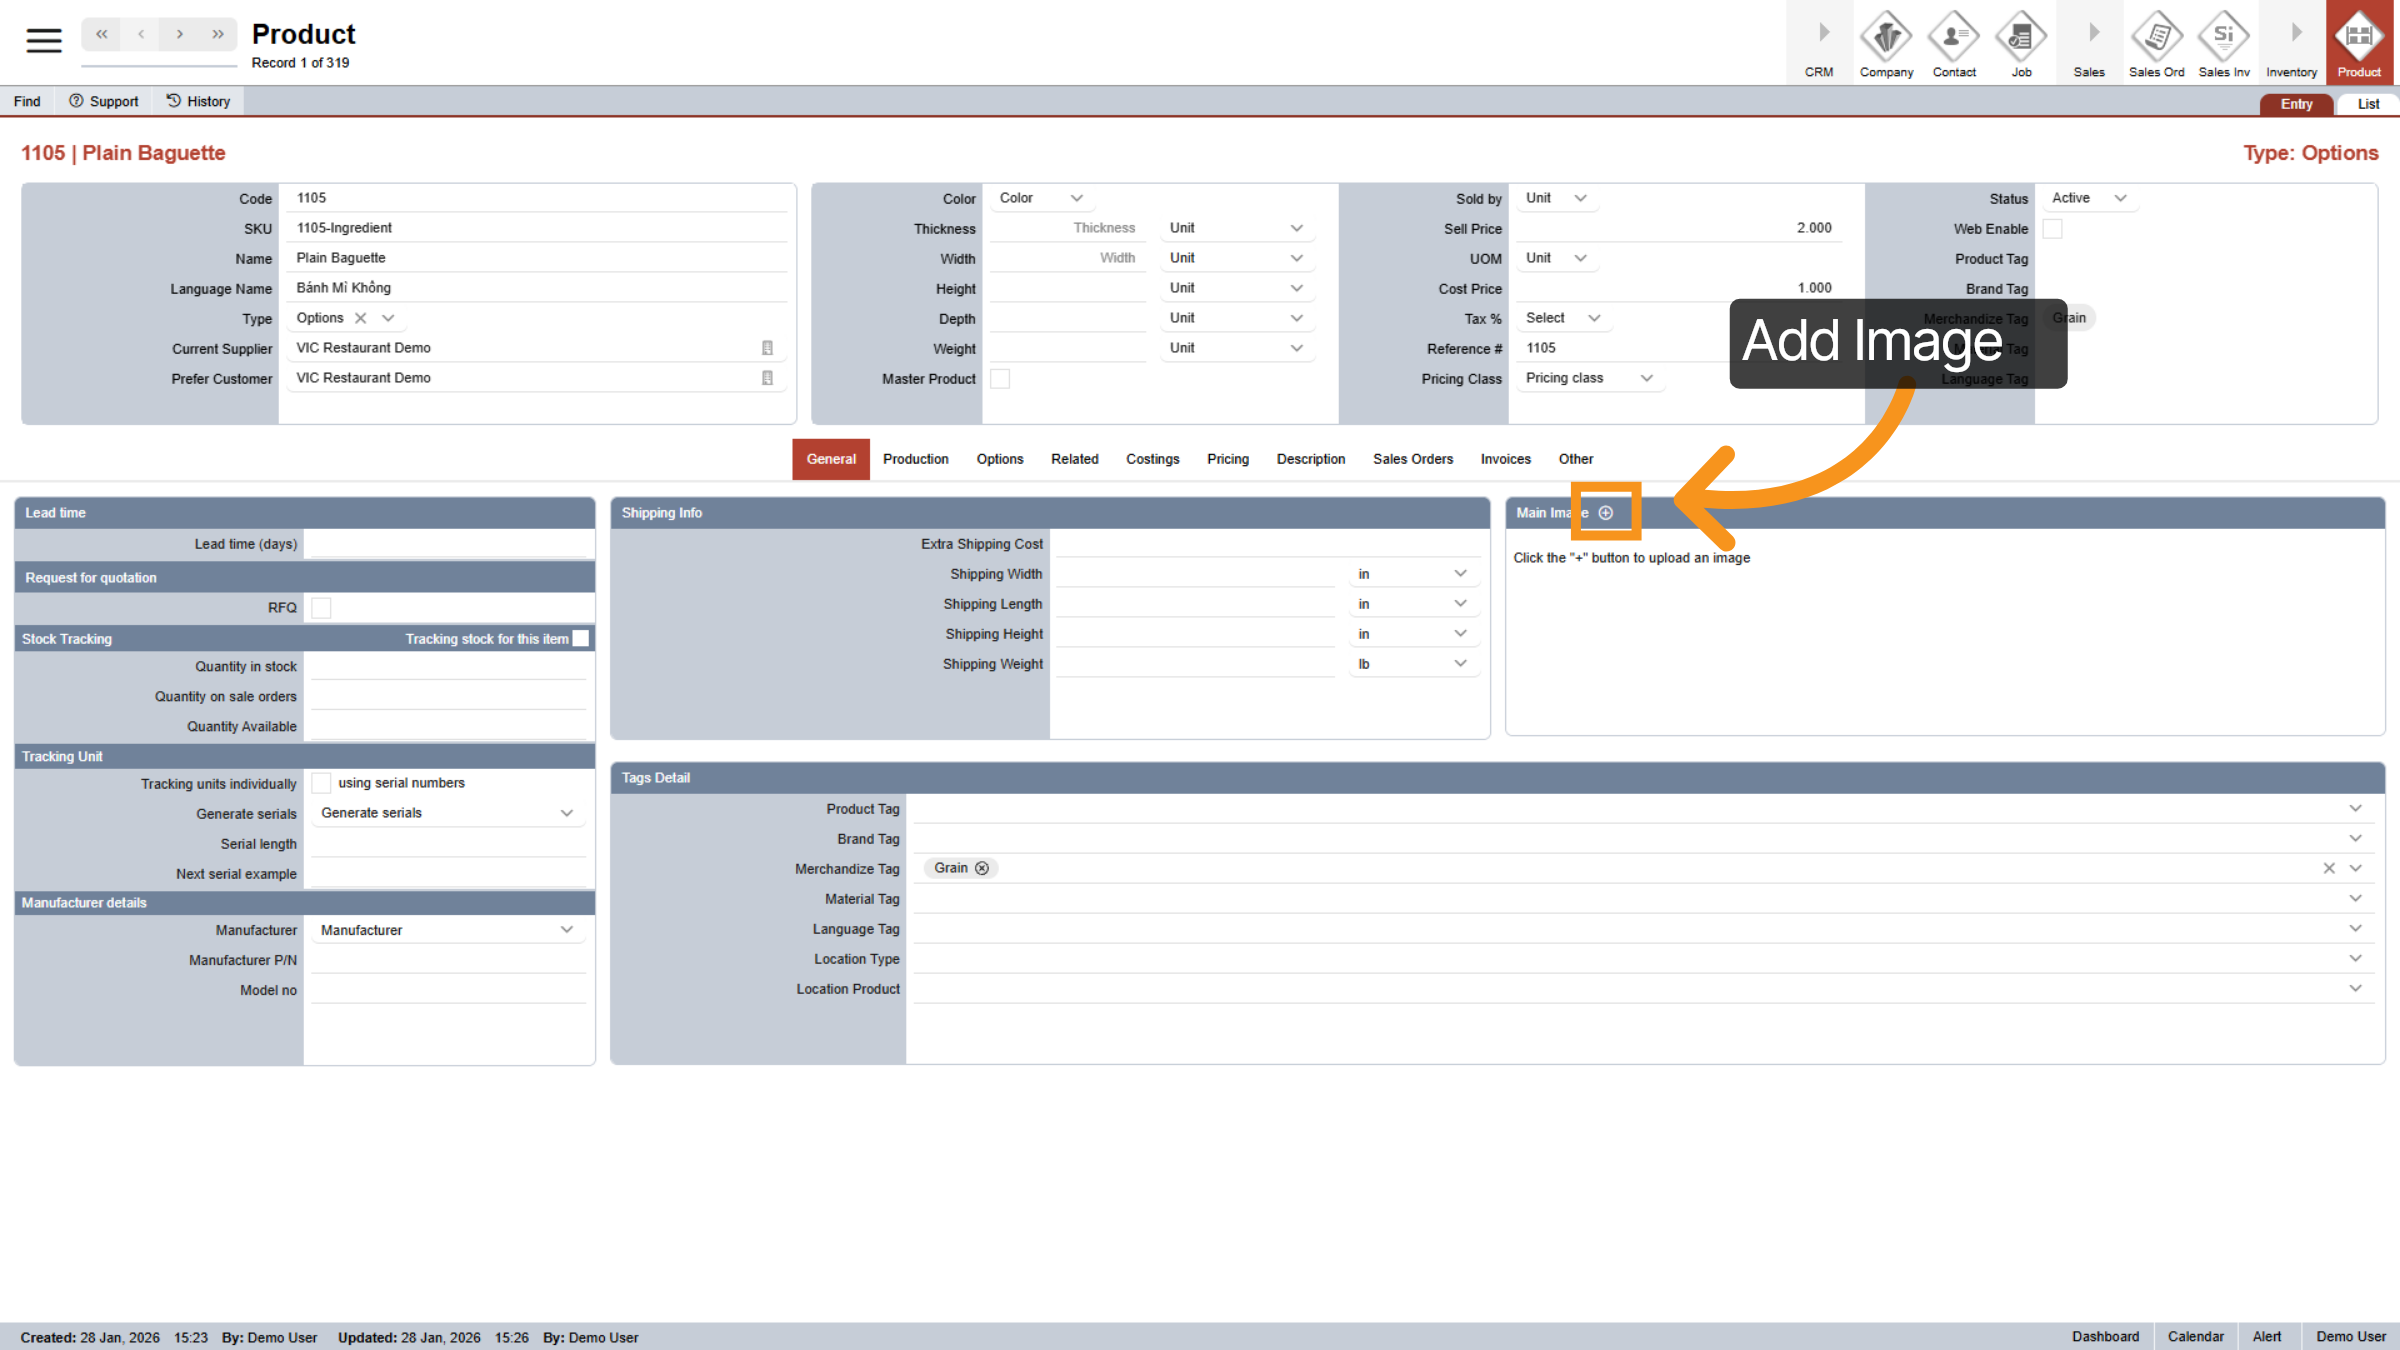Click the + icon to upload a main image

tap(1606, 512)
